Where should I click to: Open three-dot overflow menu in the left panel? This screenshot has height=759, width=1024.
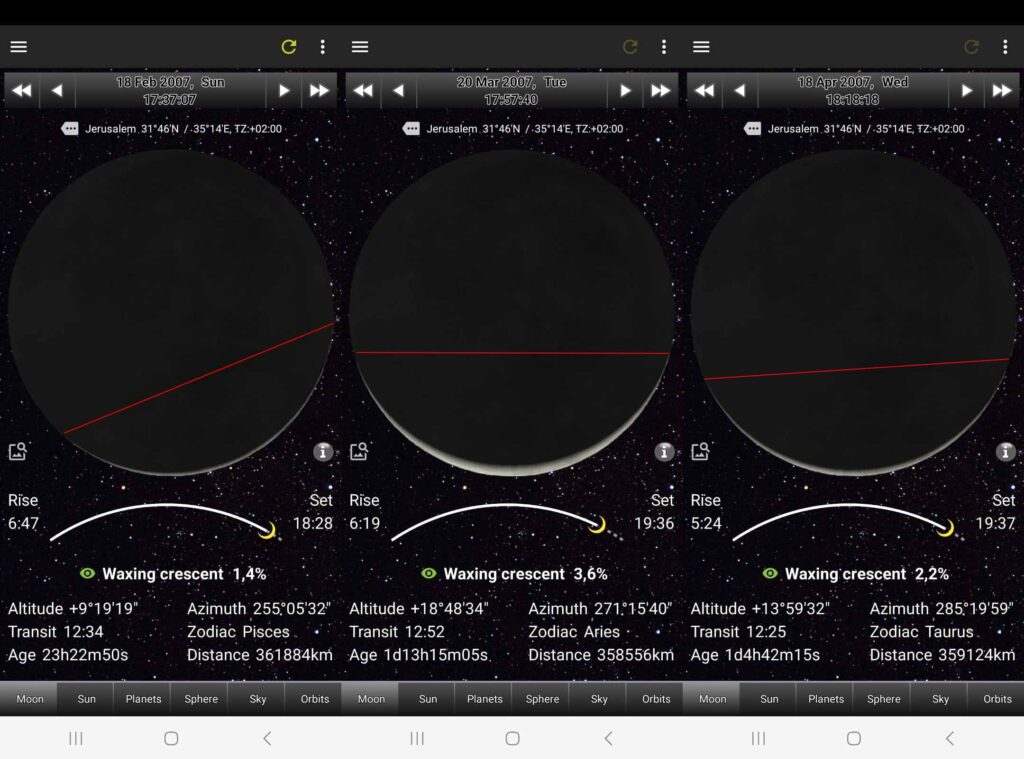pyautogui.click(x=322, y=47)
